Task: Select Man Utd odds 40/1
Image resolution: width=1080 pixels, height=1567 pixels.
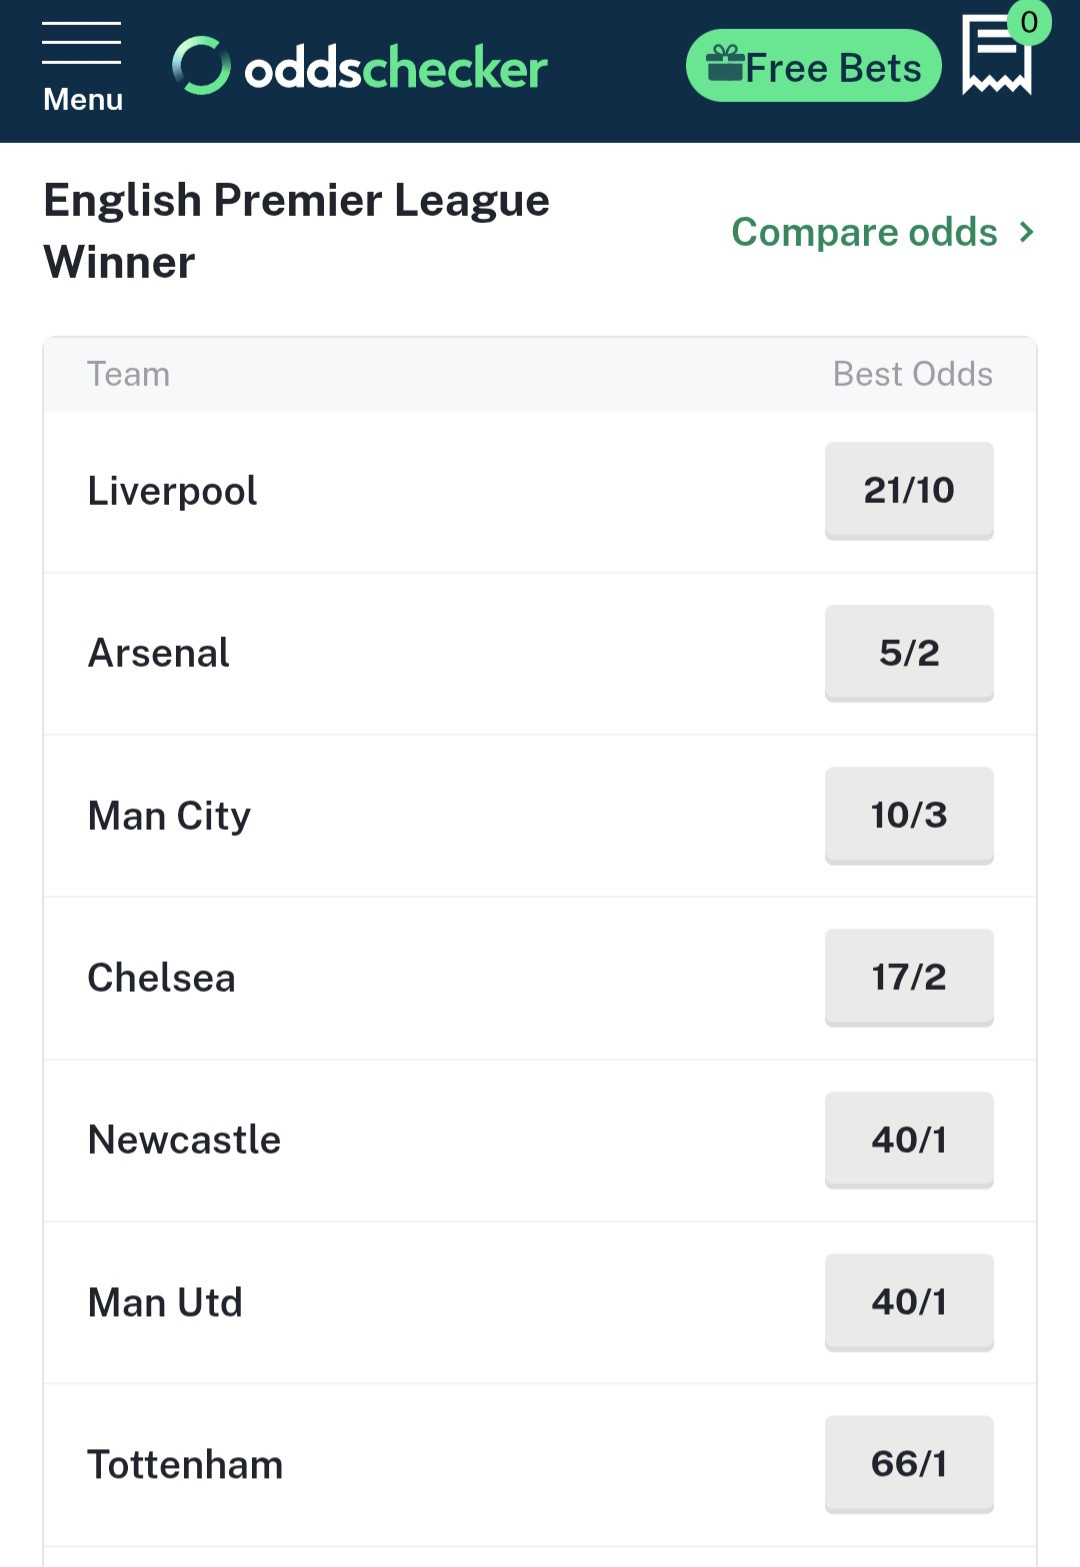Action: click(x=909, y=1302)
